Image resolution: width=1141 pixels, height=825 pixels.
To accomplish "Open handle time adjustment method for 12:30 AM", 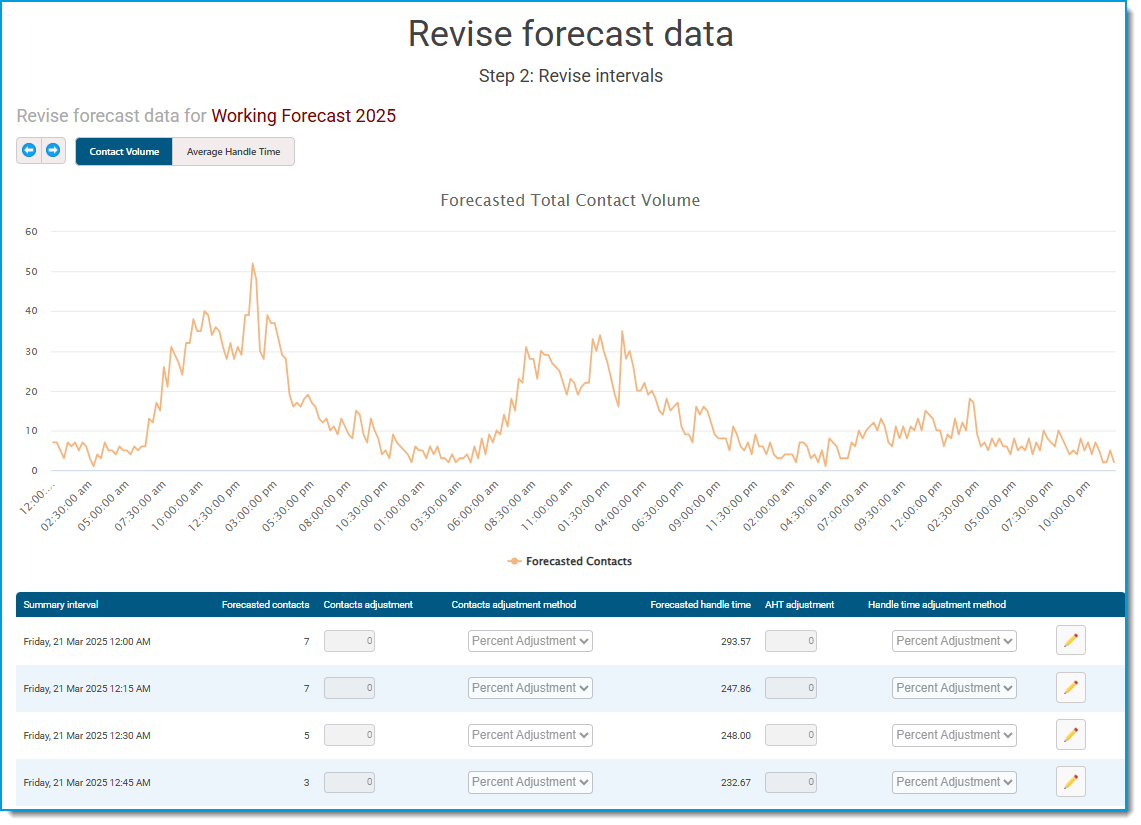I will point(954,736).
